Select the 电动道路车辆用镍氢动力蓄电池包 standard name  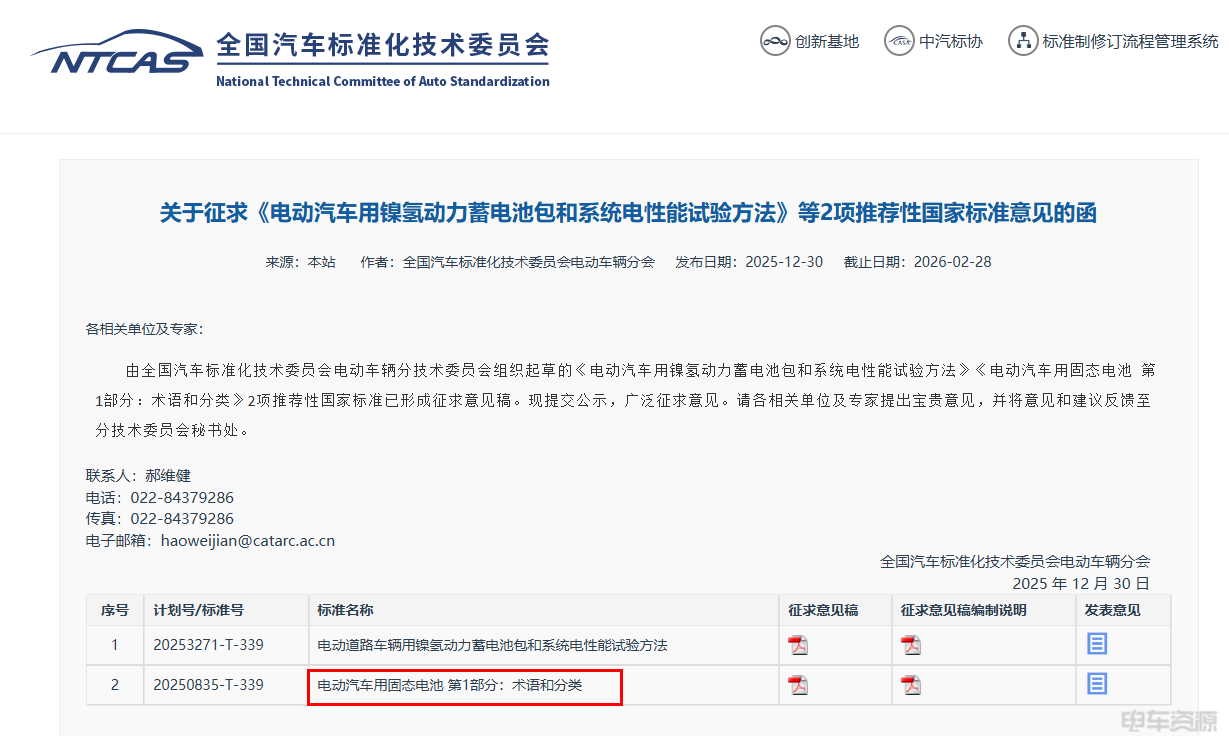coord(492,646)
